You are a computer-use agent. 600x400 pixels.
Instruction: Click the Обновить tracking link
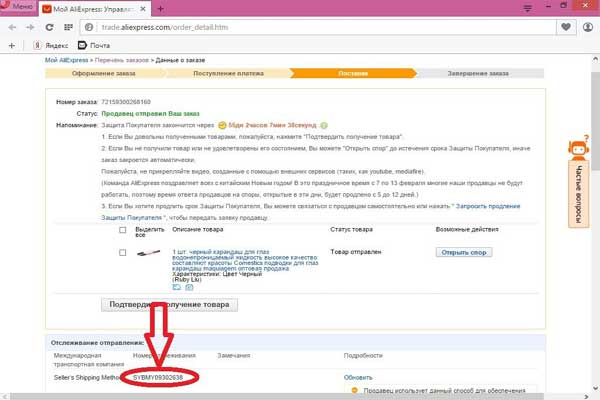[358, 377]
